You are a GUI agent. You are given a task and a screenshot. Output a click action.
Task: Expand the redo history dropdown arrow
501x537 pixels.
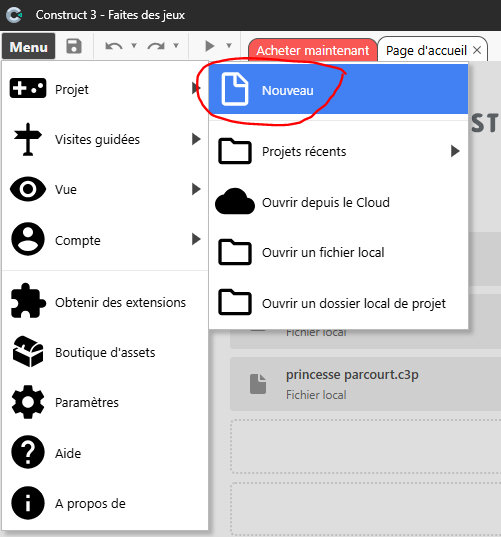[x=176, y=46]
